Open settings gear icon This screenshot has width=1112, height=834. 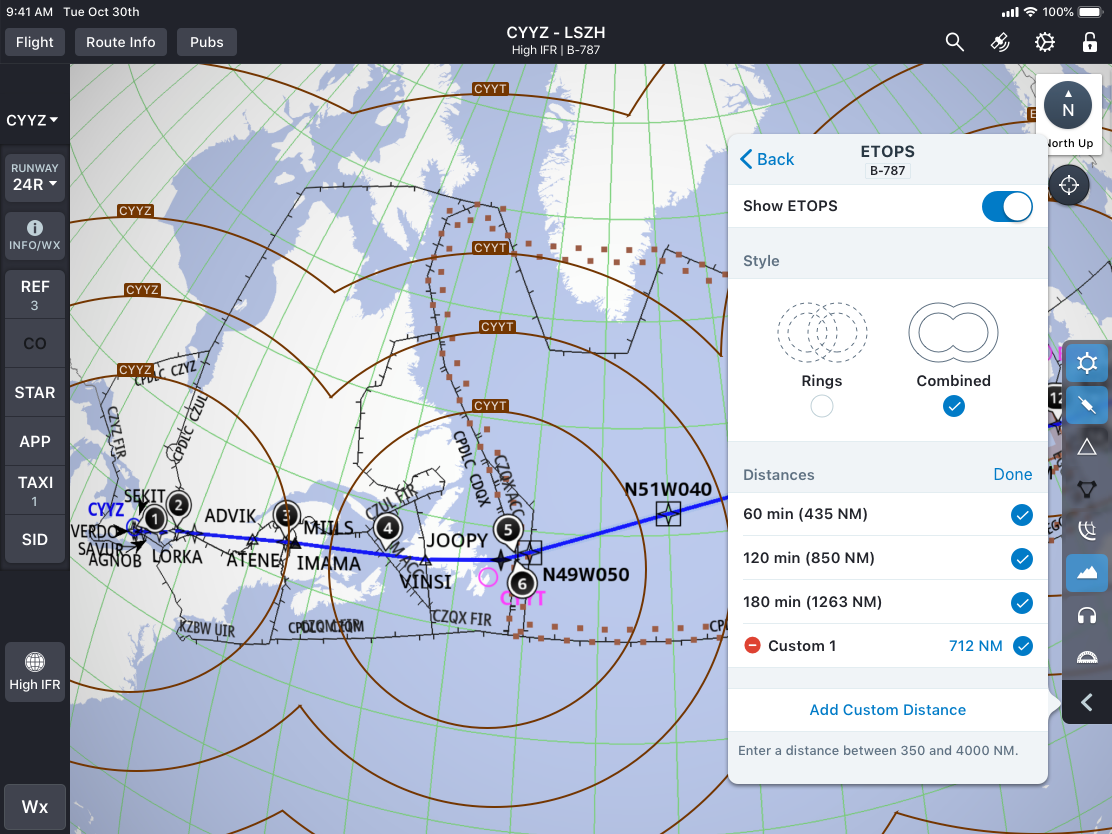click(x=1045, y=43)
